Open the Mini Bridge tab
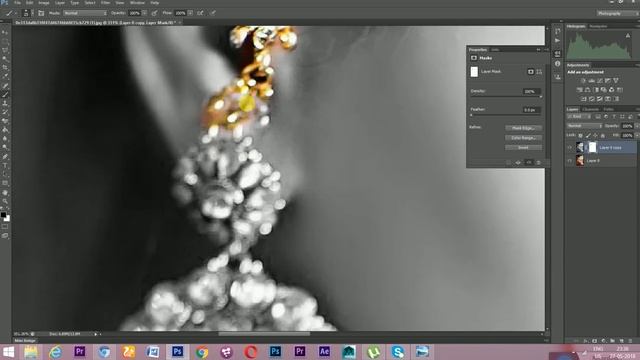 [x=25, y=340]
